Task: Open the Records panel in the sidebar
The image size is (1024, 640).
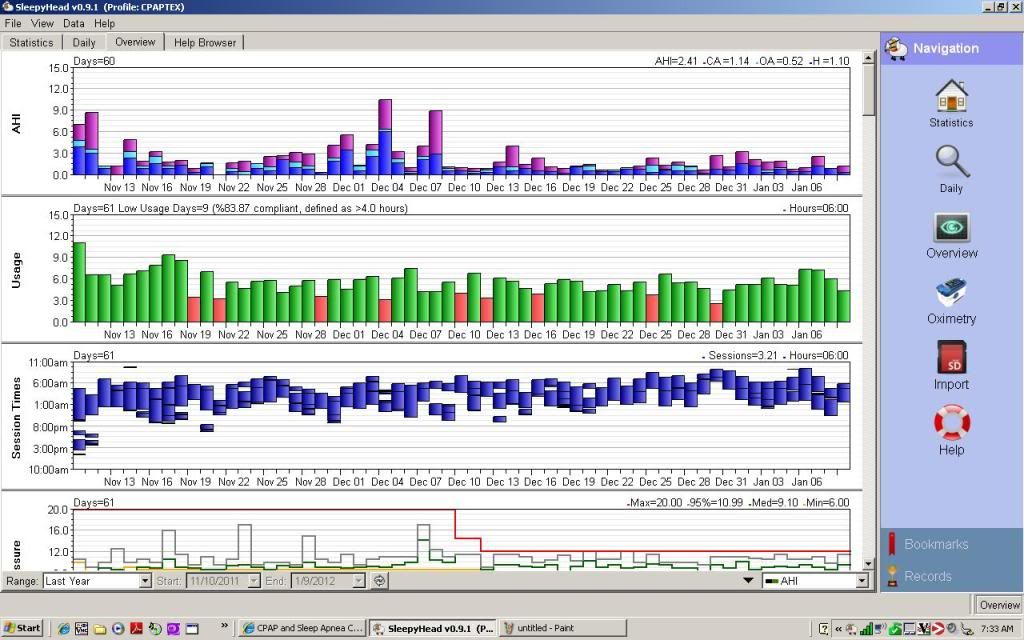Action: 927,576
